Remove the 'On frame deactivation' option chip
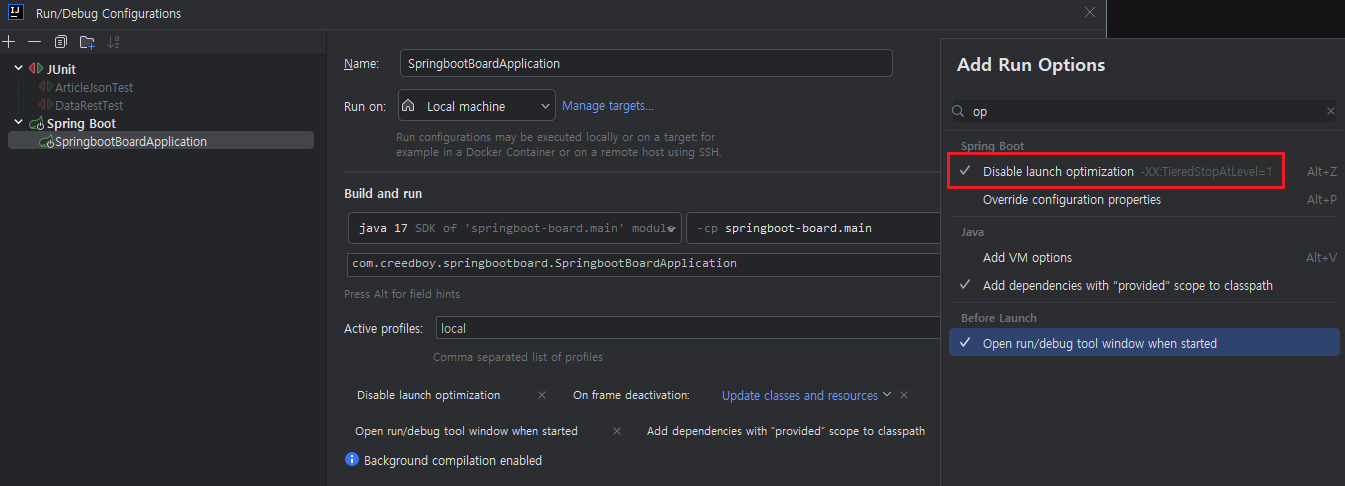Screen dimensions: 1345x486 pos(904,395)
